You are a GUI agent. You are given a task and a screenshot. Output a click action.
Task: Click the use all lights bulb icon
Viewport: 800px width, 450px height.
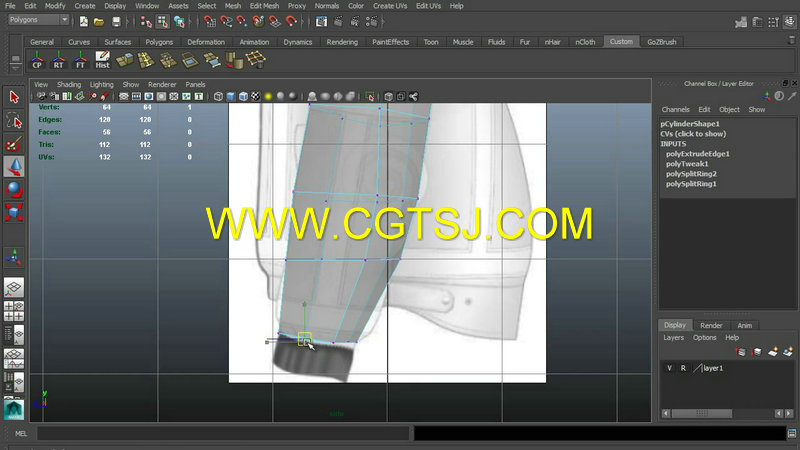pos(268,96)
